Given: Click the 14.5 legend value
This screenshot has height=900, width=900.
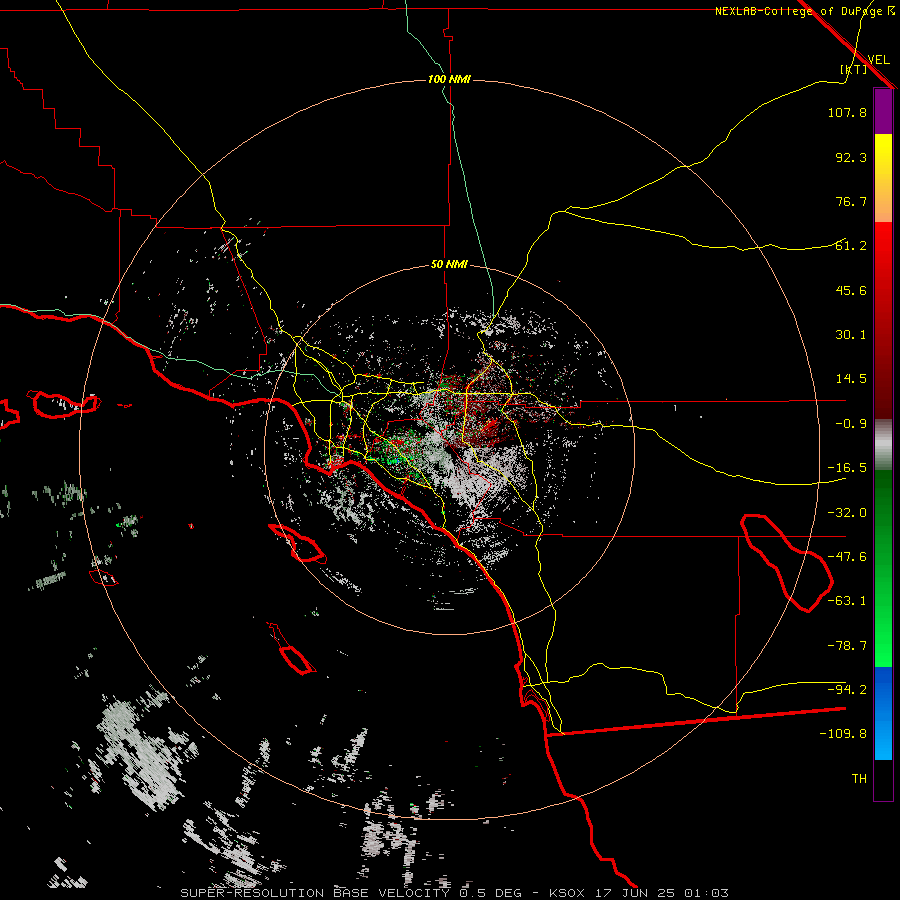Looking at the screenshot, I should [851, 379].
